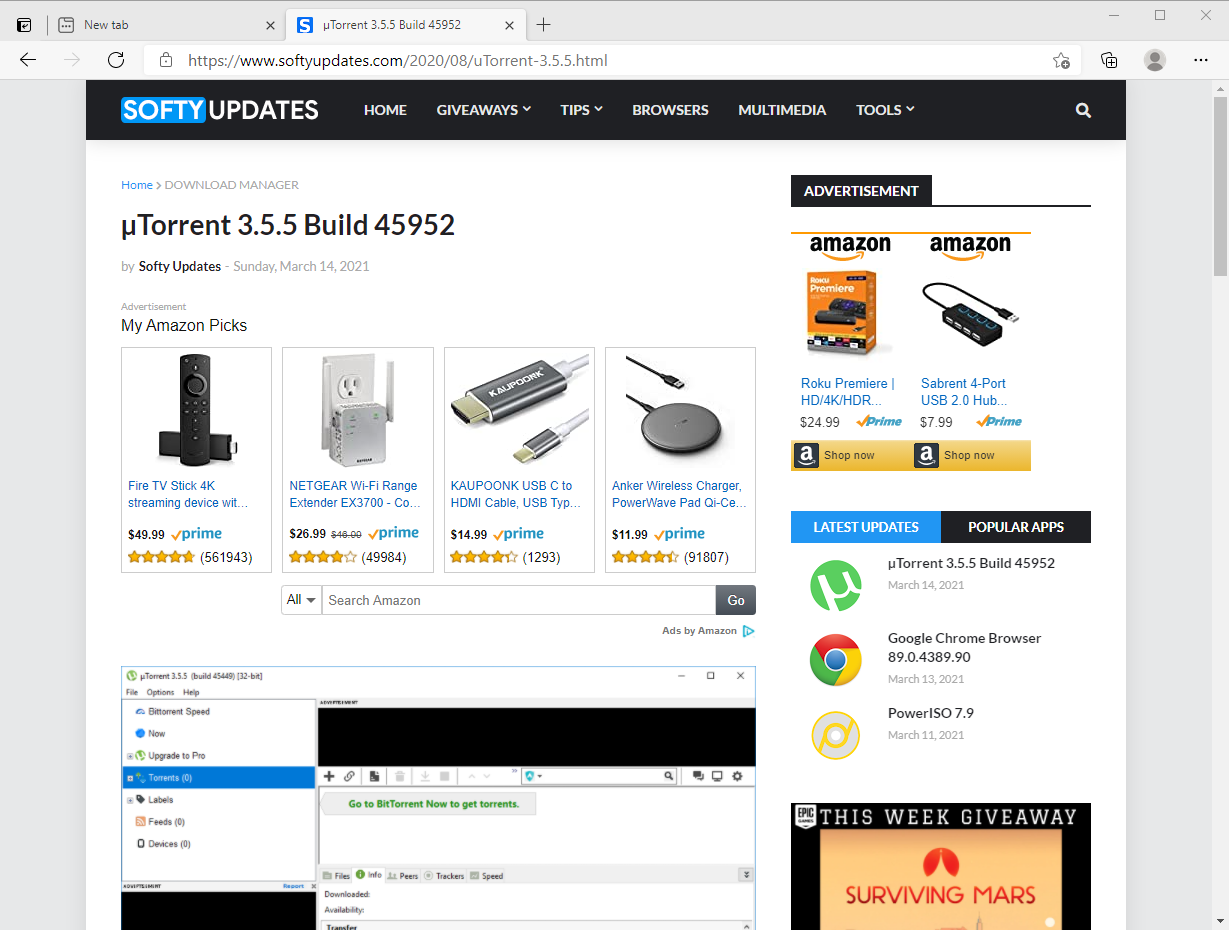The height and width of the screenshot is (930, 1229).
Task: Close the µTorrent 3.5.5 Build 45952 tab
Action: [x=511, y=25]
